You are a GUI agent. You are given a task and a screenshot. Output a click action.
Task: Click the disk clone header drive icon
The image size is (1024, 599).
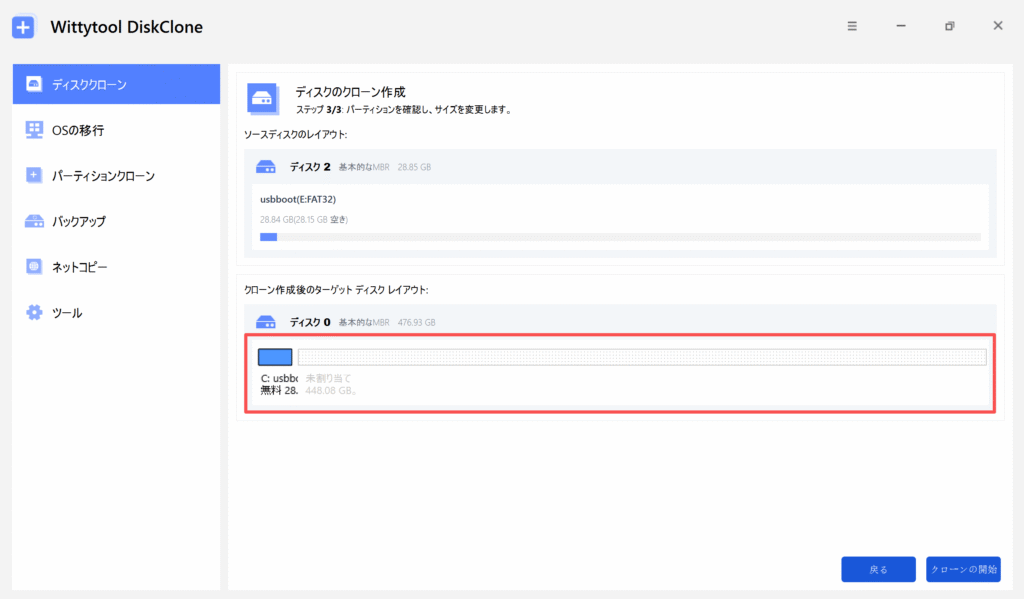263,99
